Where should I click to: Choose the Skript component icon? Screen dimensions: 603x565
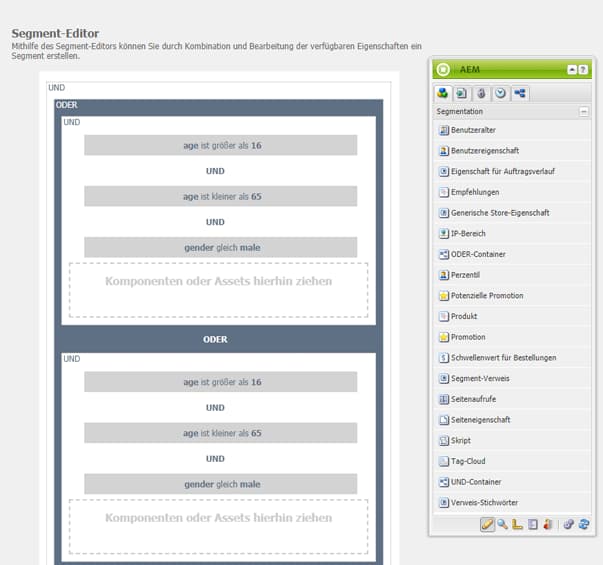click(444, 441)
